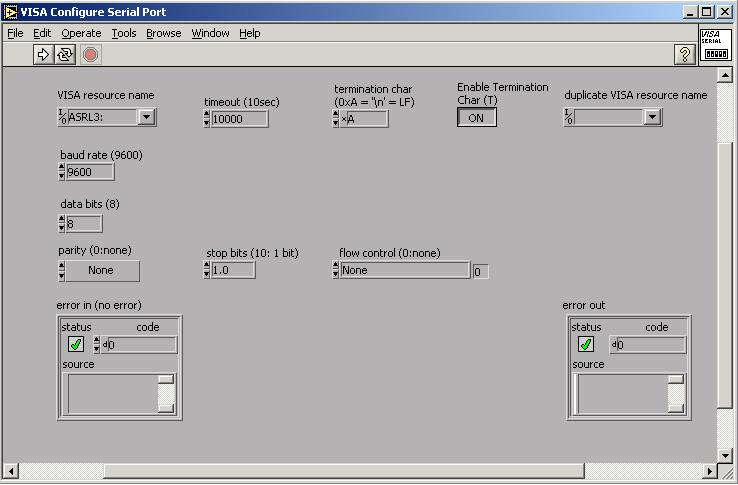This screenshot has width=738, height=485.
Task: Click error in source text box
Action: 113,394
